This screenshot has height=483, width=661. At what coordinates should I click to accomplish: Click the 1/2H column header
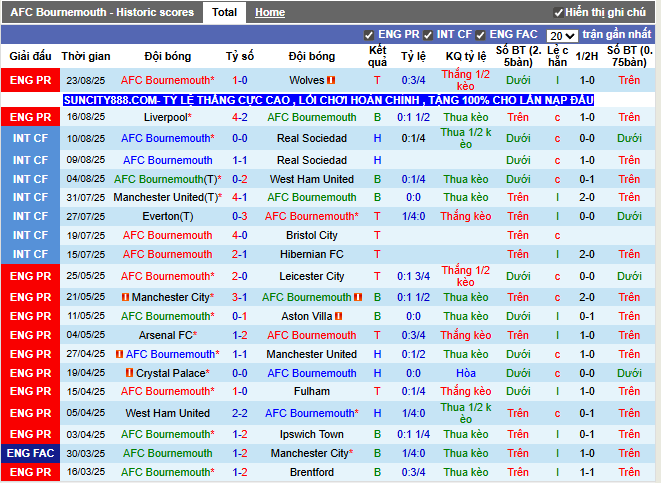pos(587,56)
